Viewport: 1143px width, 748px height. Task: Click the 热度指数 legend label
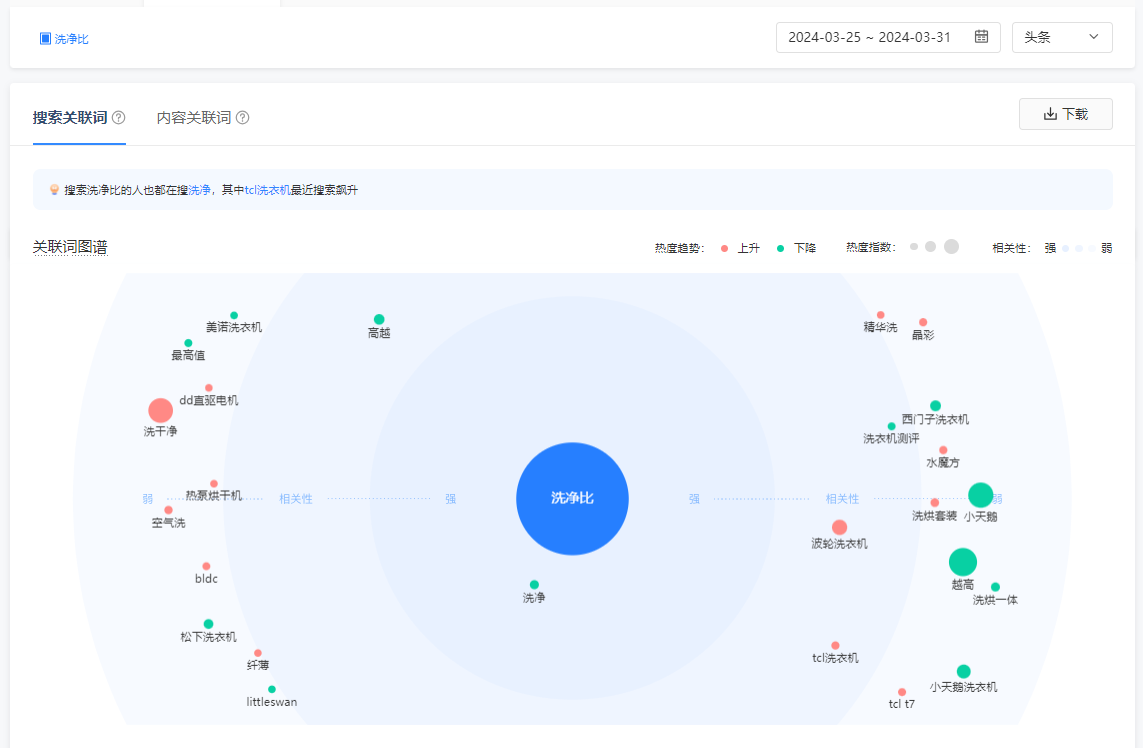coord(871,248)
